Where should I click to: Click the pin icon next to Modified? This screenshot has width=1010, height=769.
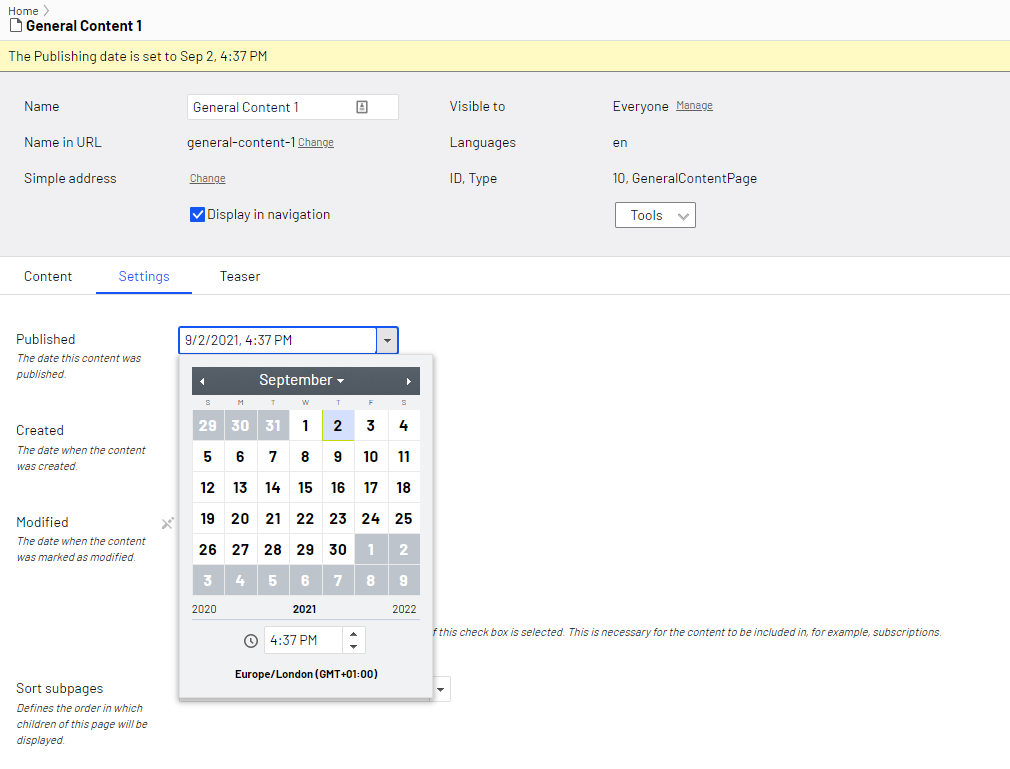(x=168, y=523)
